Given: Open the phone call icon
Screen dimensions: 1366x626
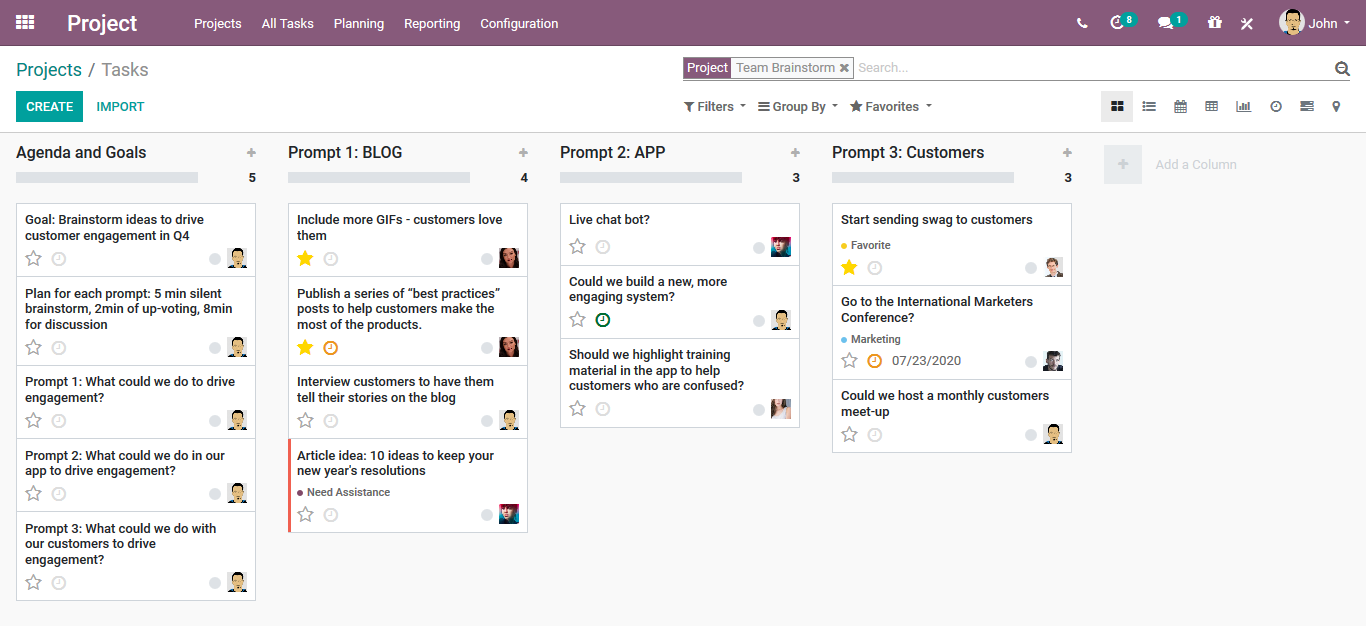Looking at the screenshot, I should click(x=1082, y=23).
